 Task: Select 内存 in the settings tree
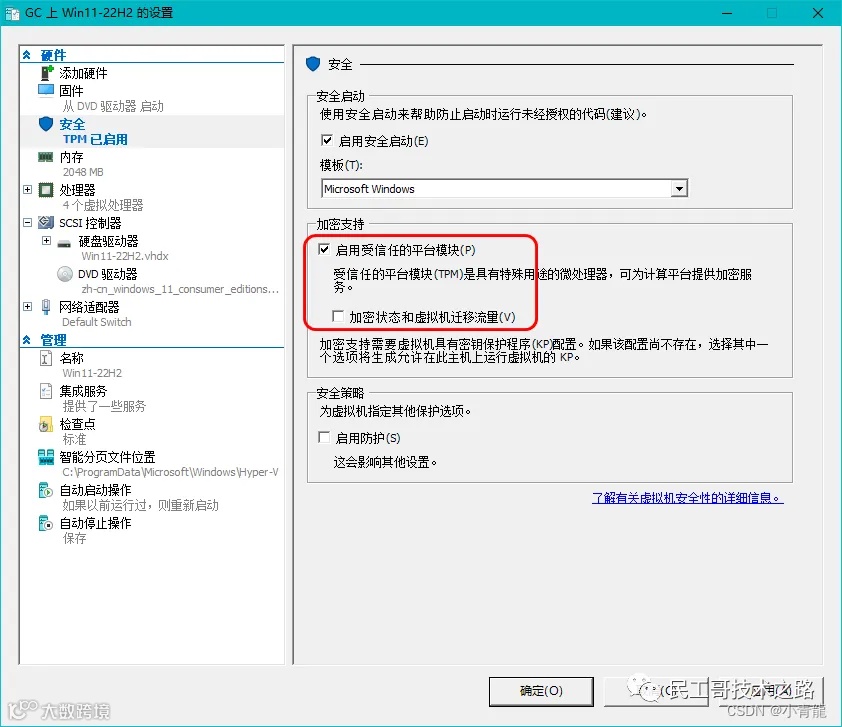[x=71, y=157]
